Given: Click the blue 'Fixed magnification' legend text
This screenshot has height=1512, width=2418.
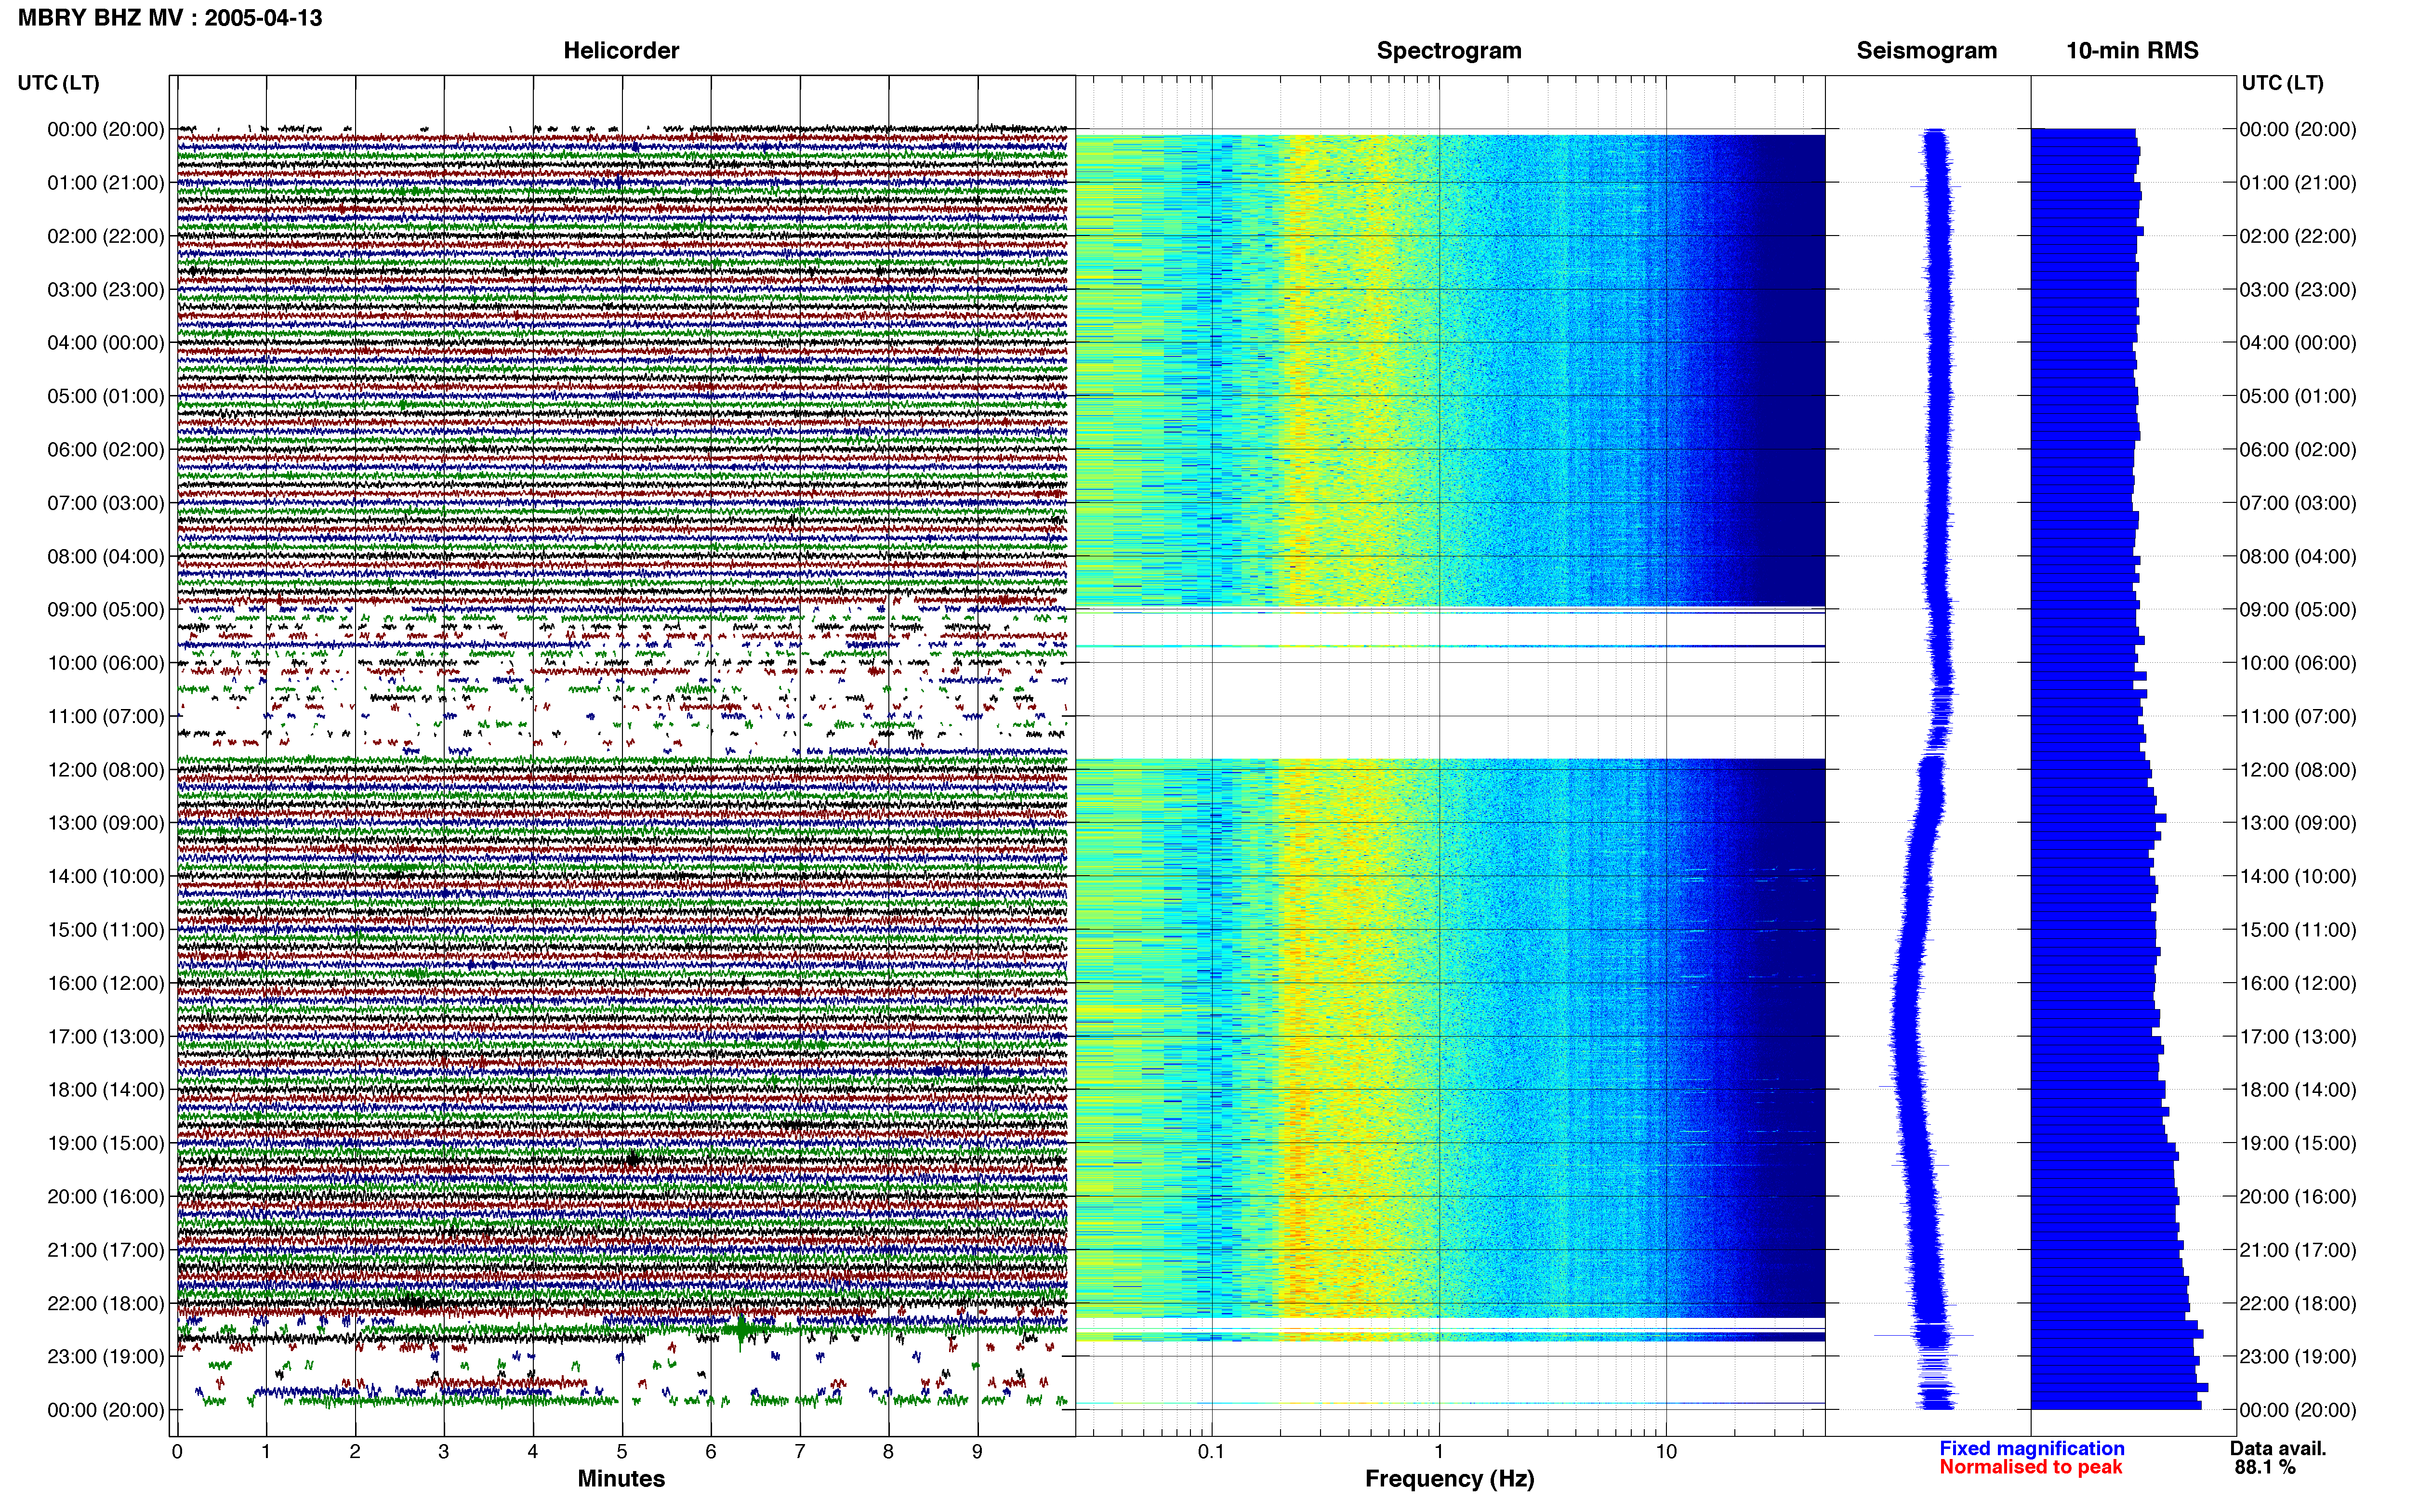Looking at the screenshot, I should tap(2032, 1448).
